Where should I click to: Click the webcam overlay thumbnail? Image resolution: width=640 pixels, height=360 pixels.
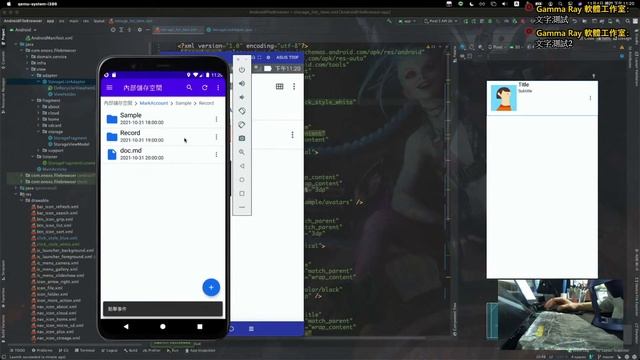pos(561,314)
